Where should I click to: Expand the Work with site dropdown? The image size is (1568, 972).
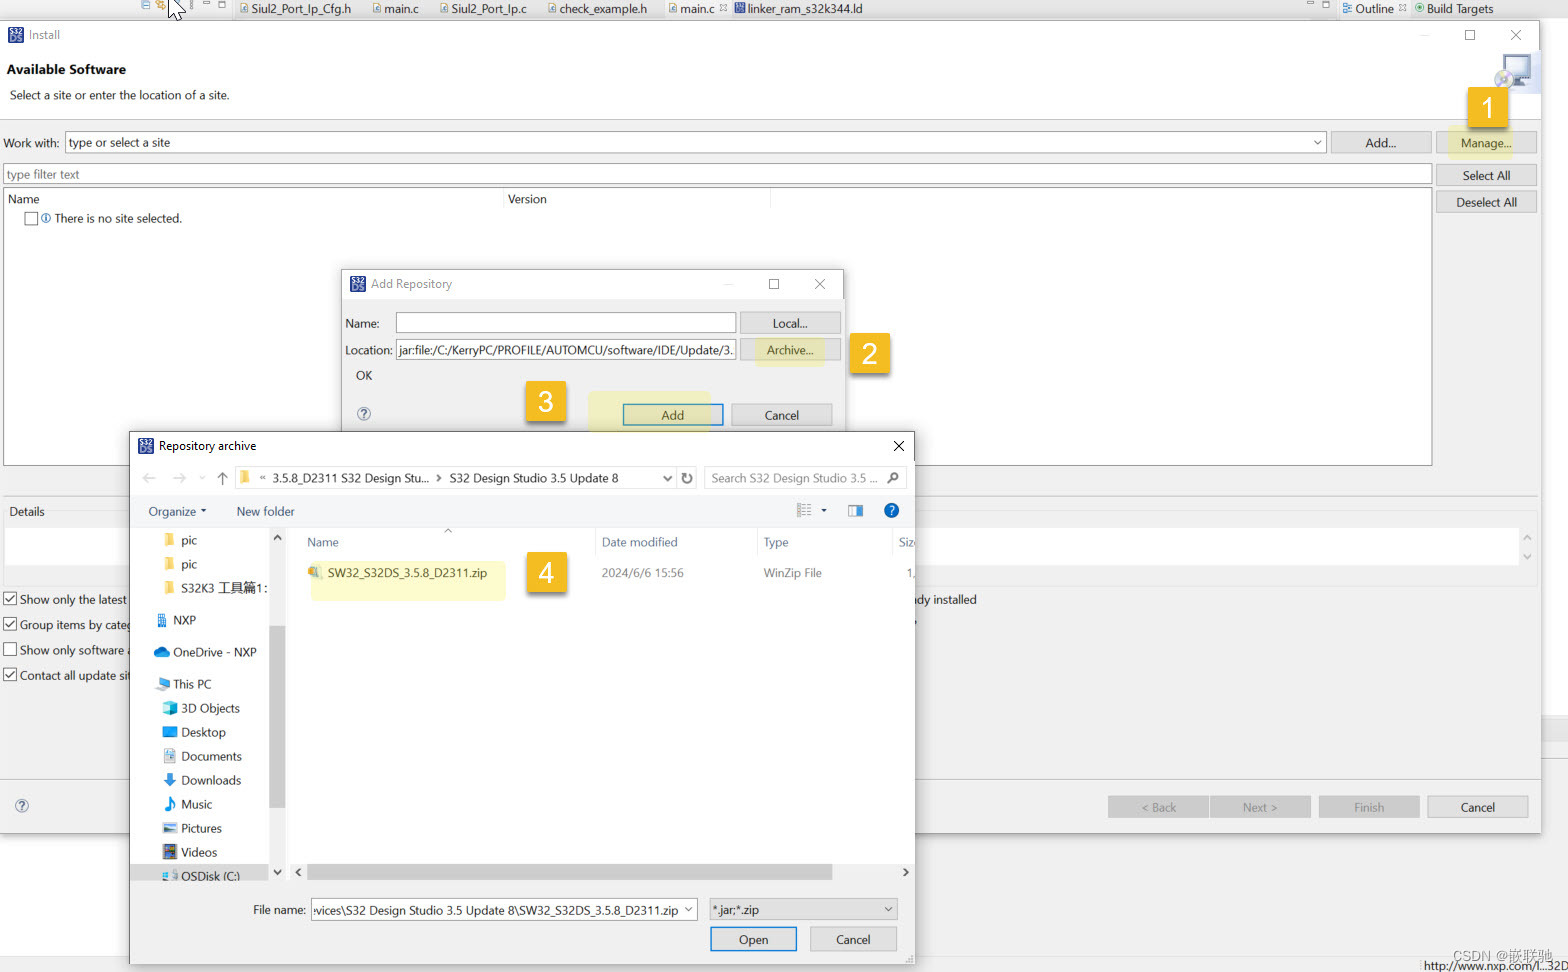click(1316, 143)
